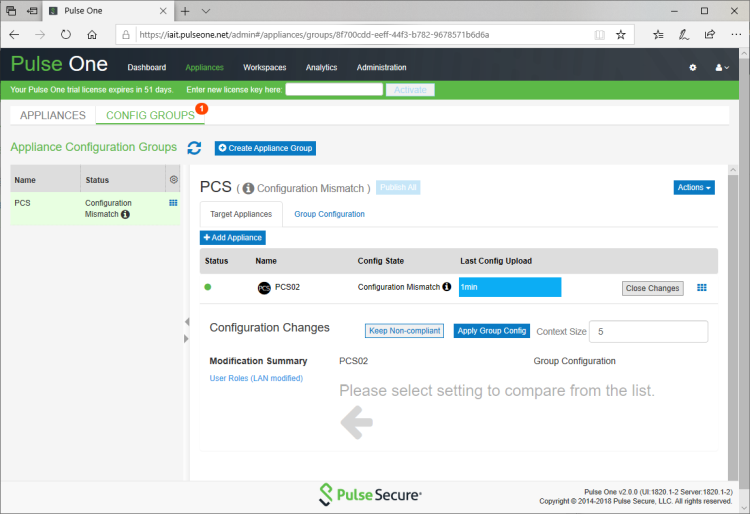Open the settings gear in top navigation

pyautogui.click(x=693, y=68)
